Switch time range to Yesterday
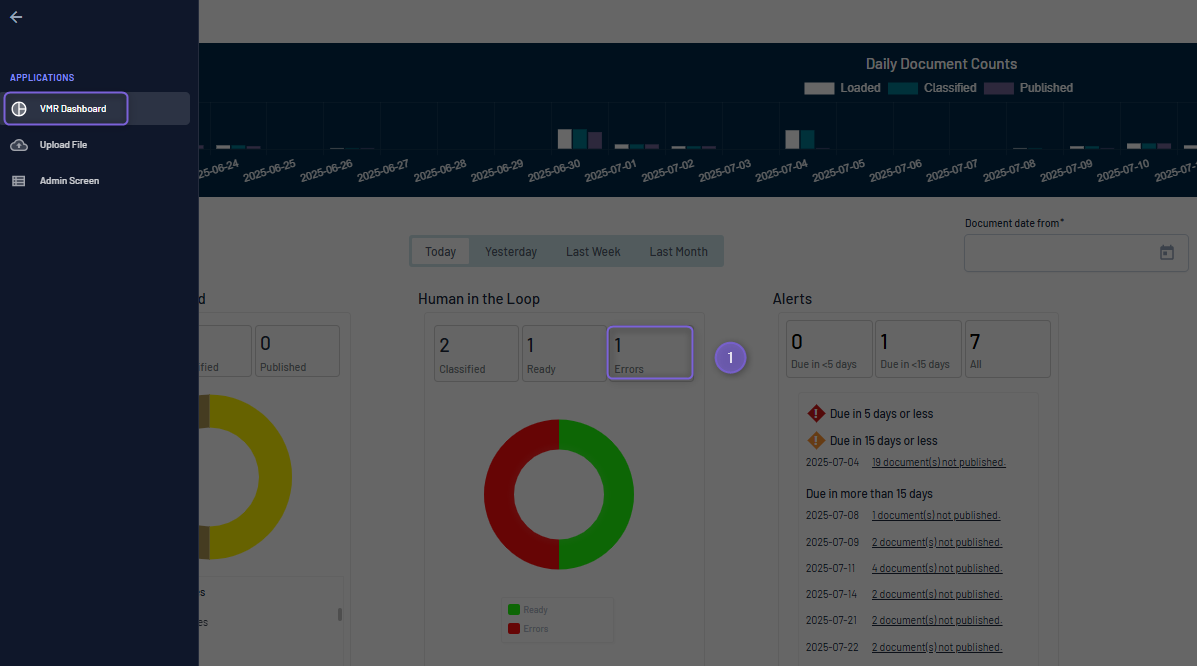Viewport: 1197px width, 666px height. [x=511, y=251]
